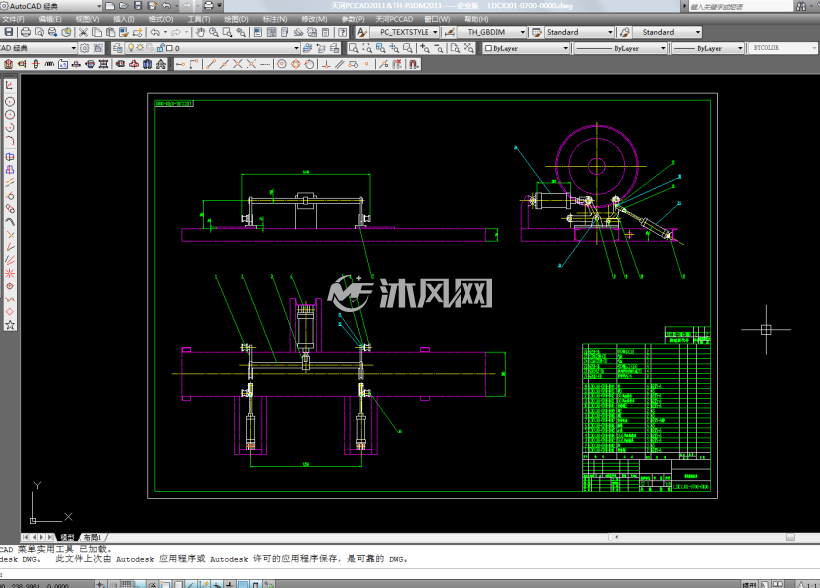820x588 pixels.
Task: Expand the PC_TEXTSTYLE text style dropdown
Action: 435,32
